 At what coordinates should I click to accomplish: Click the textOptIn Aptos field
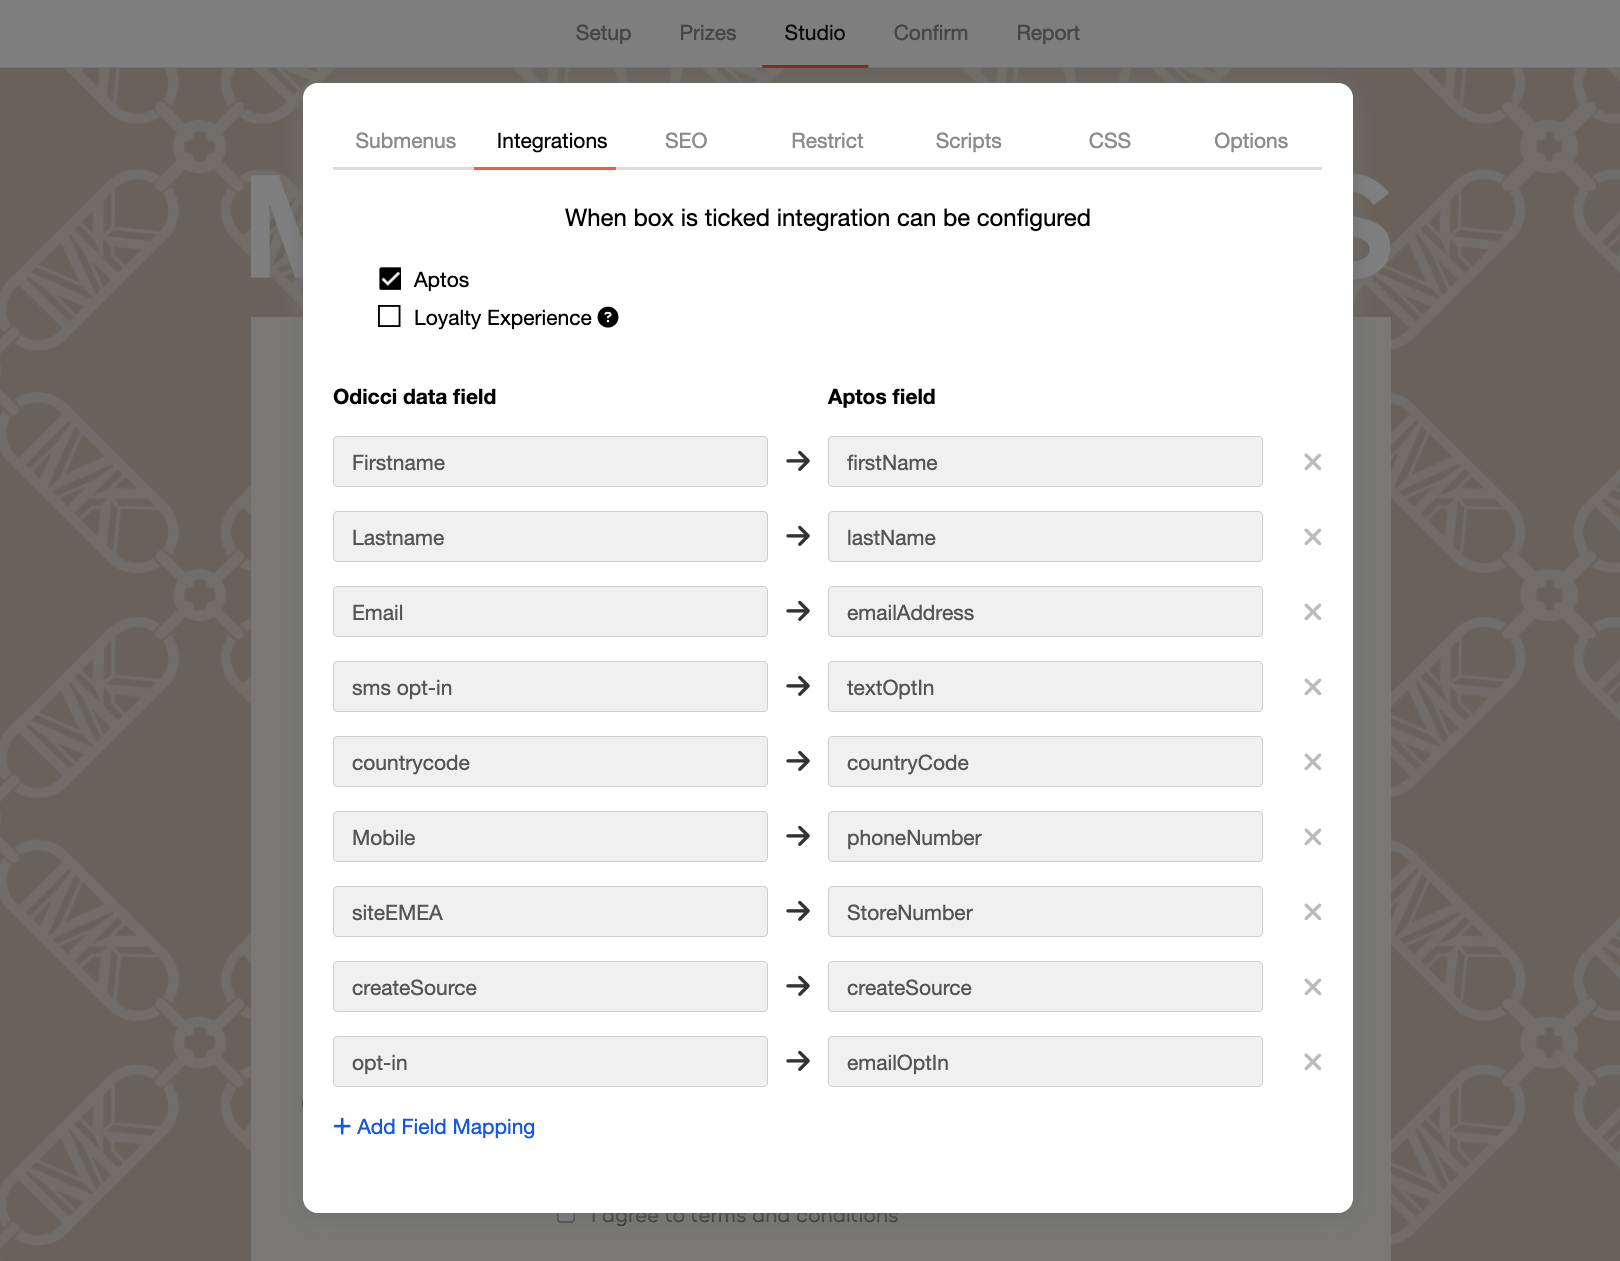click(x=1045, y=687)
